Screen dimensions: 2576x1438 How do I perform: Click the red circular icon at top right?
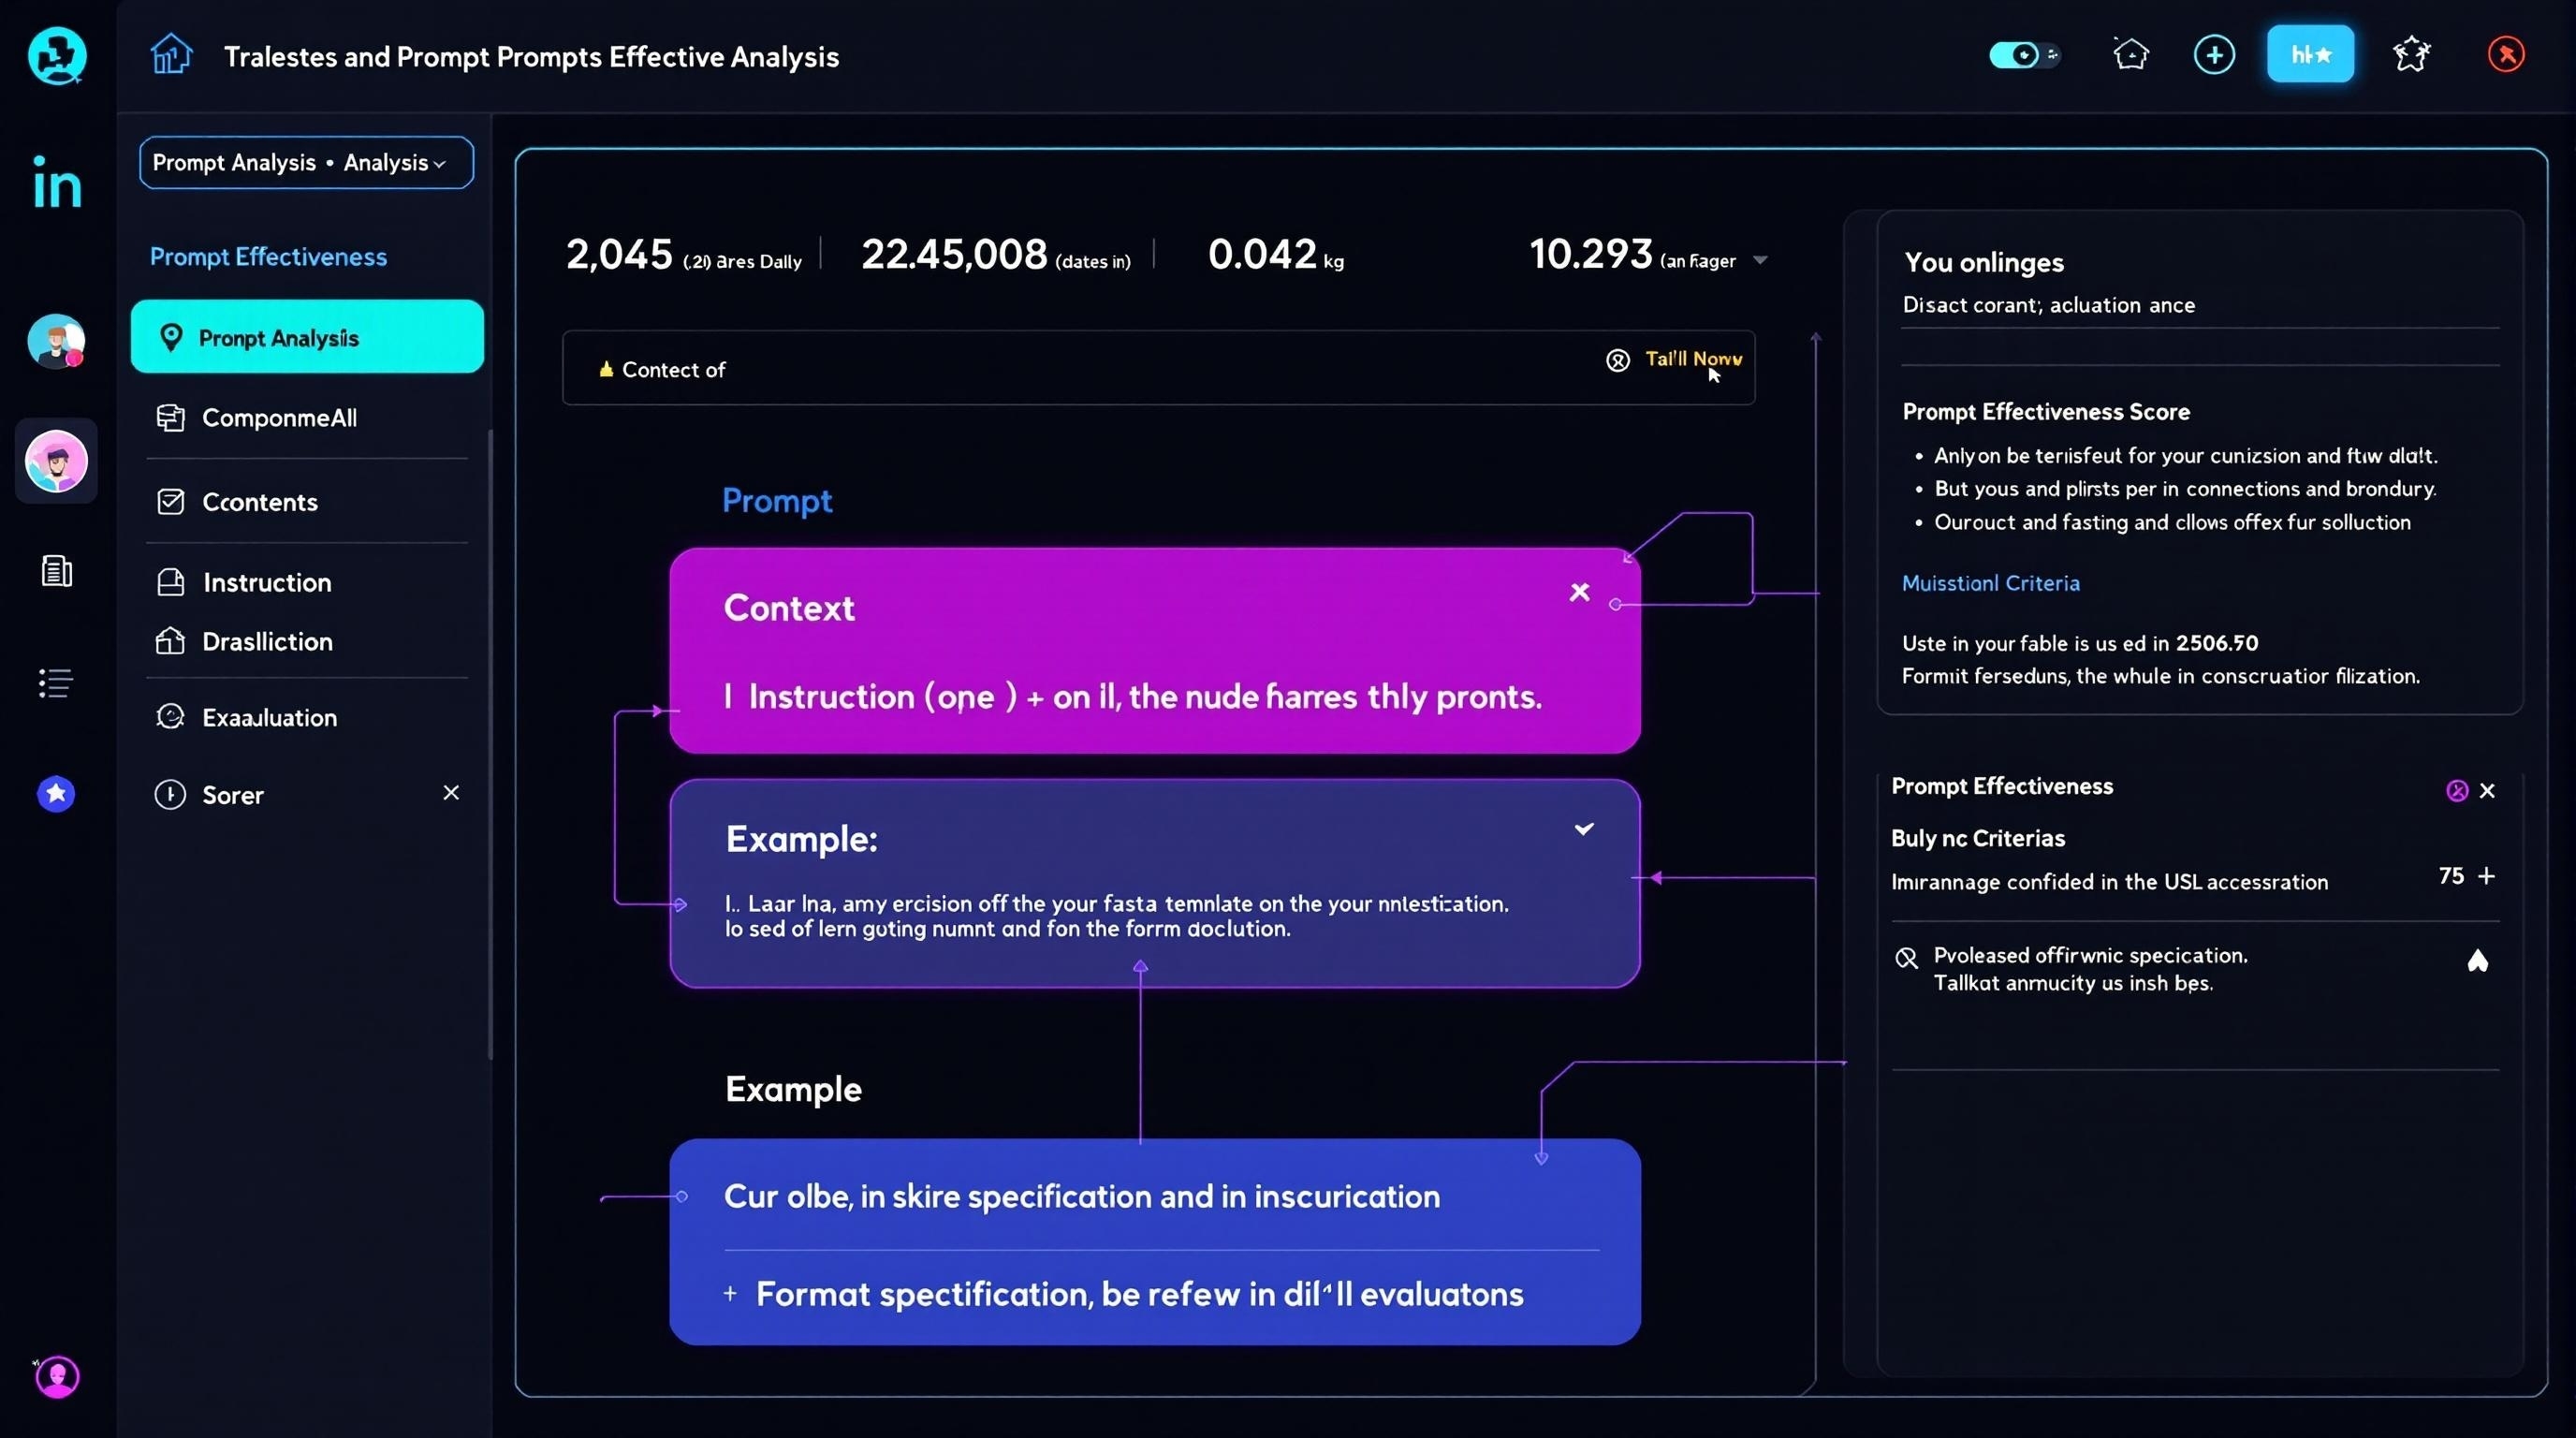pos(2506,54)
